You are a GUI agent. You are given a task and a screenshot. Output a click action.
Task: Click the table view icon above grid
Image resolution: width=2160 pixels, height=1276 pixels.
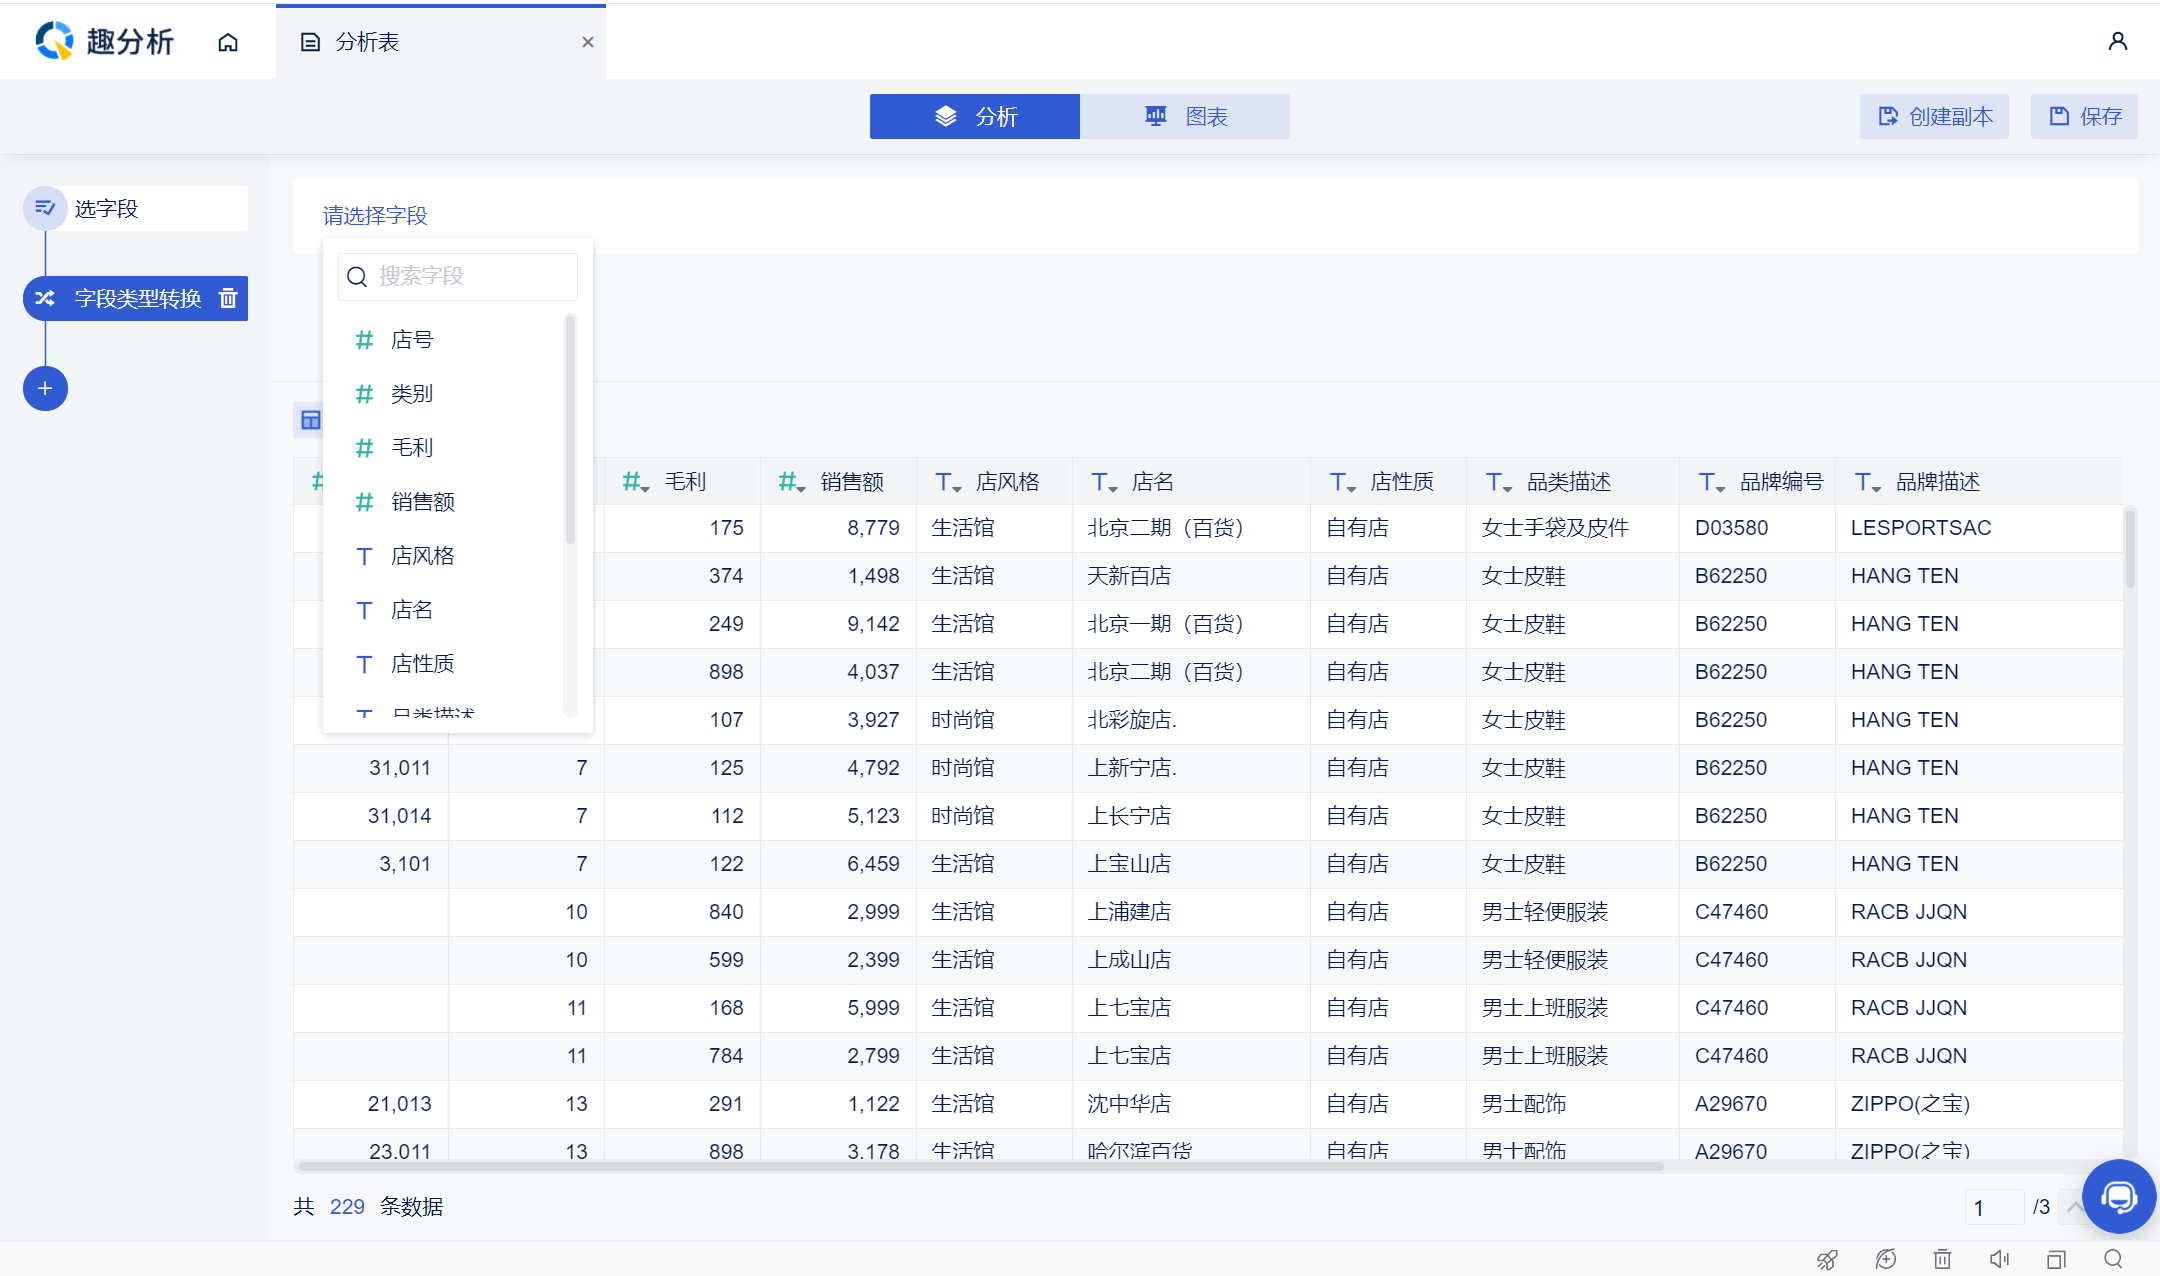click(x=311, y=420)
